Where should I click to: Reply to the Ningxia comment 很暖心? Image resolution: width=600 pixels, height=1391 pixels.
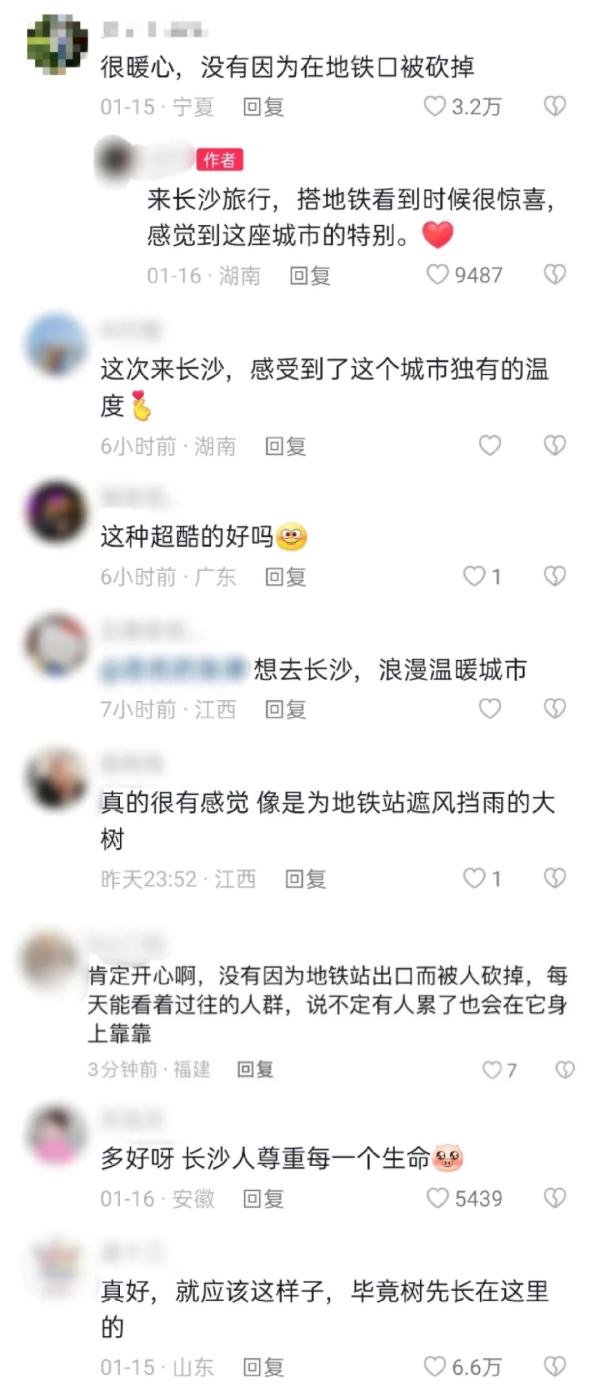(264, 106)
